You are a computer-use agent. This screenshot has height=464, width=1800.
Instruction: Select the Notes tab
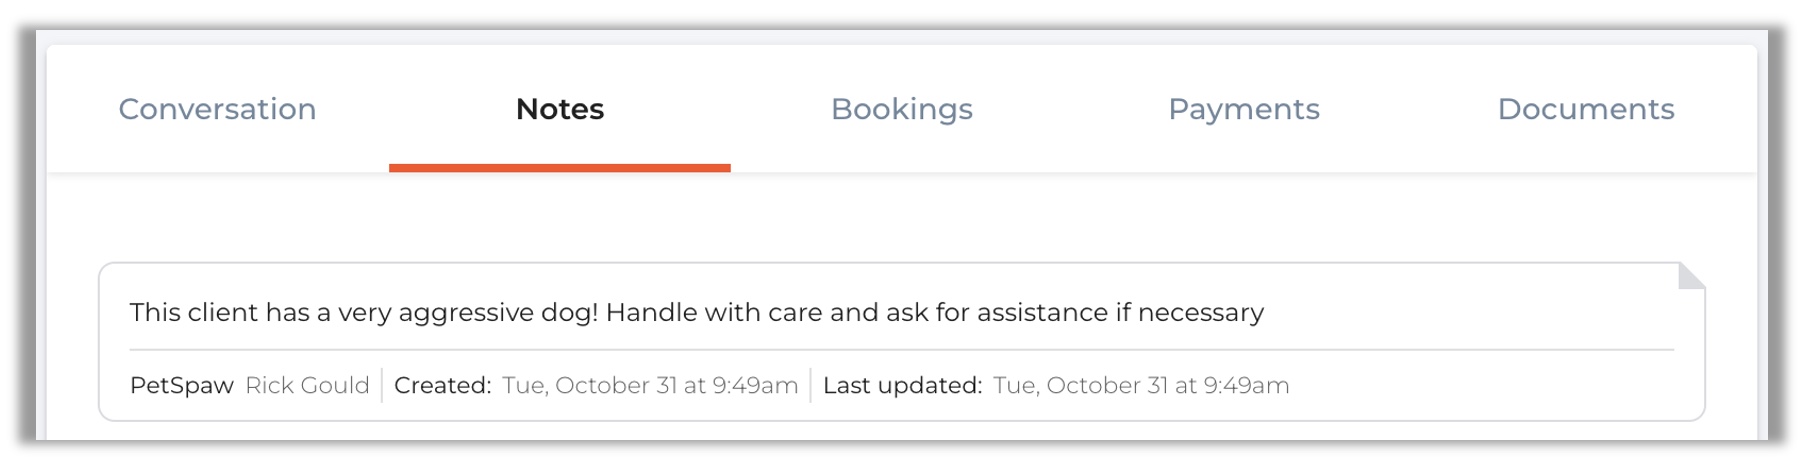coord(559,109)
